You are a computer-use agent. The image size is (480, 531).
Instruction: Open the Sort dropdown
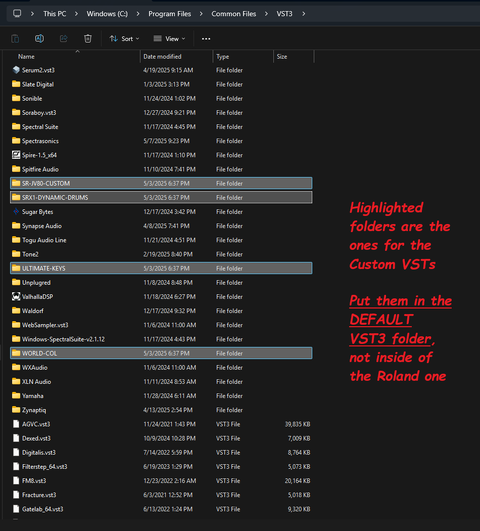(124, 39)
